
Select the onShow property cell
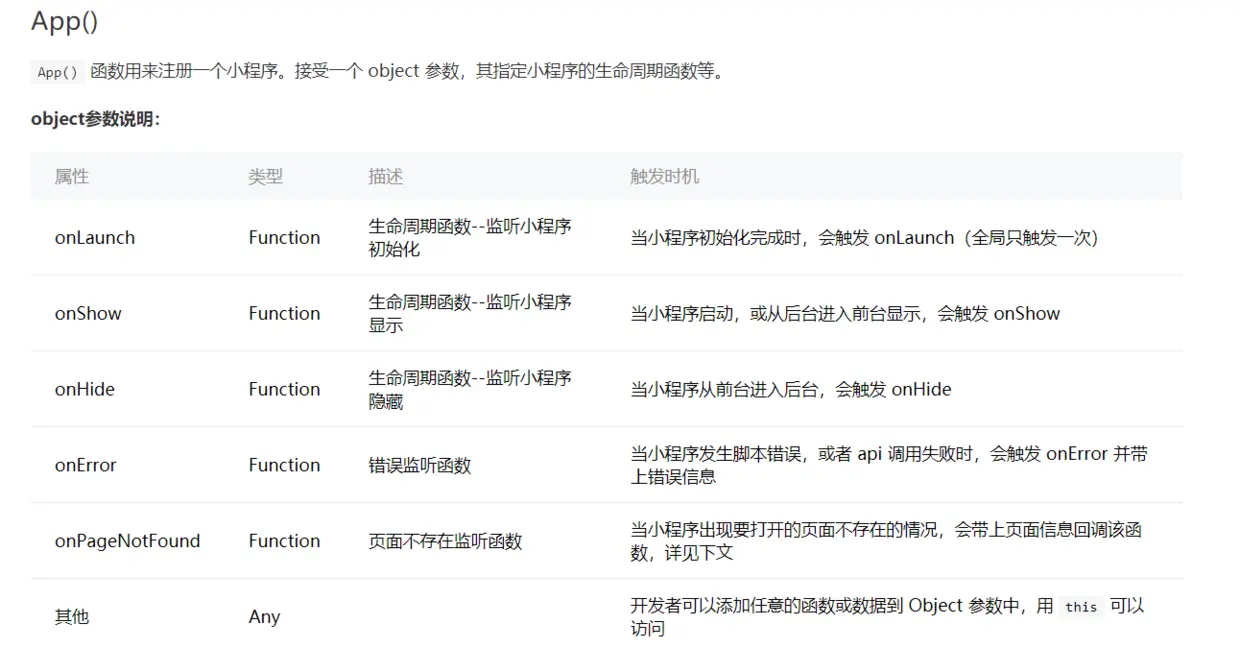tap(88, 314)
